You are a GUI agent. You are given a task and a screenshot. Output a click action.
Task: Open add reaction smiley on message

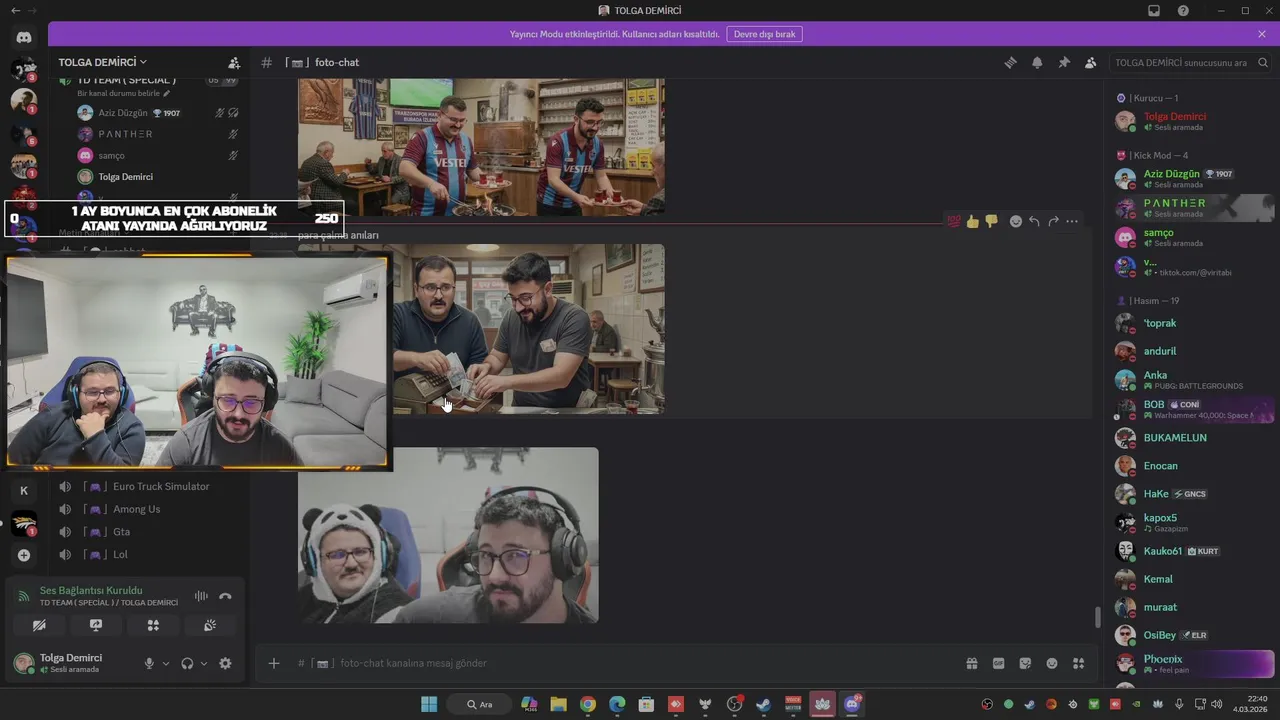click(1015, 221)
